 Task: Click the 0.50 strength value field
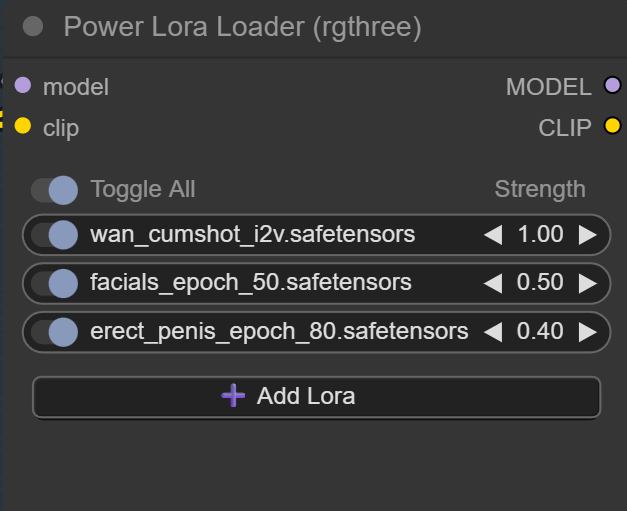coord(540,282)
